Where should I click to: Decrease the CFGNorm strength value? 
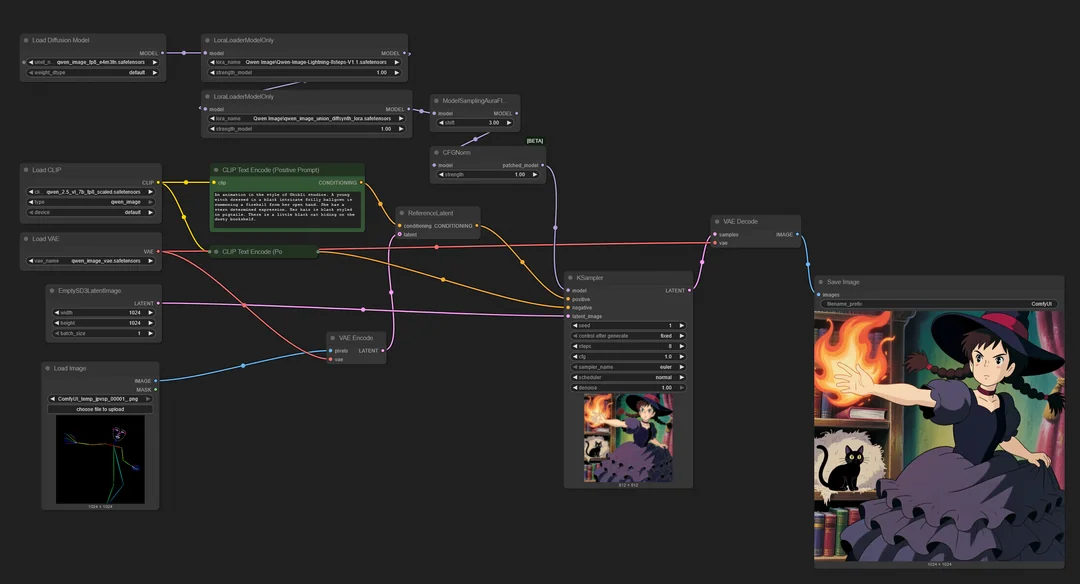[x=441, y=174]
